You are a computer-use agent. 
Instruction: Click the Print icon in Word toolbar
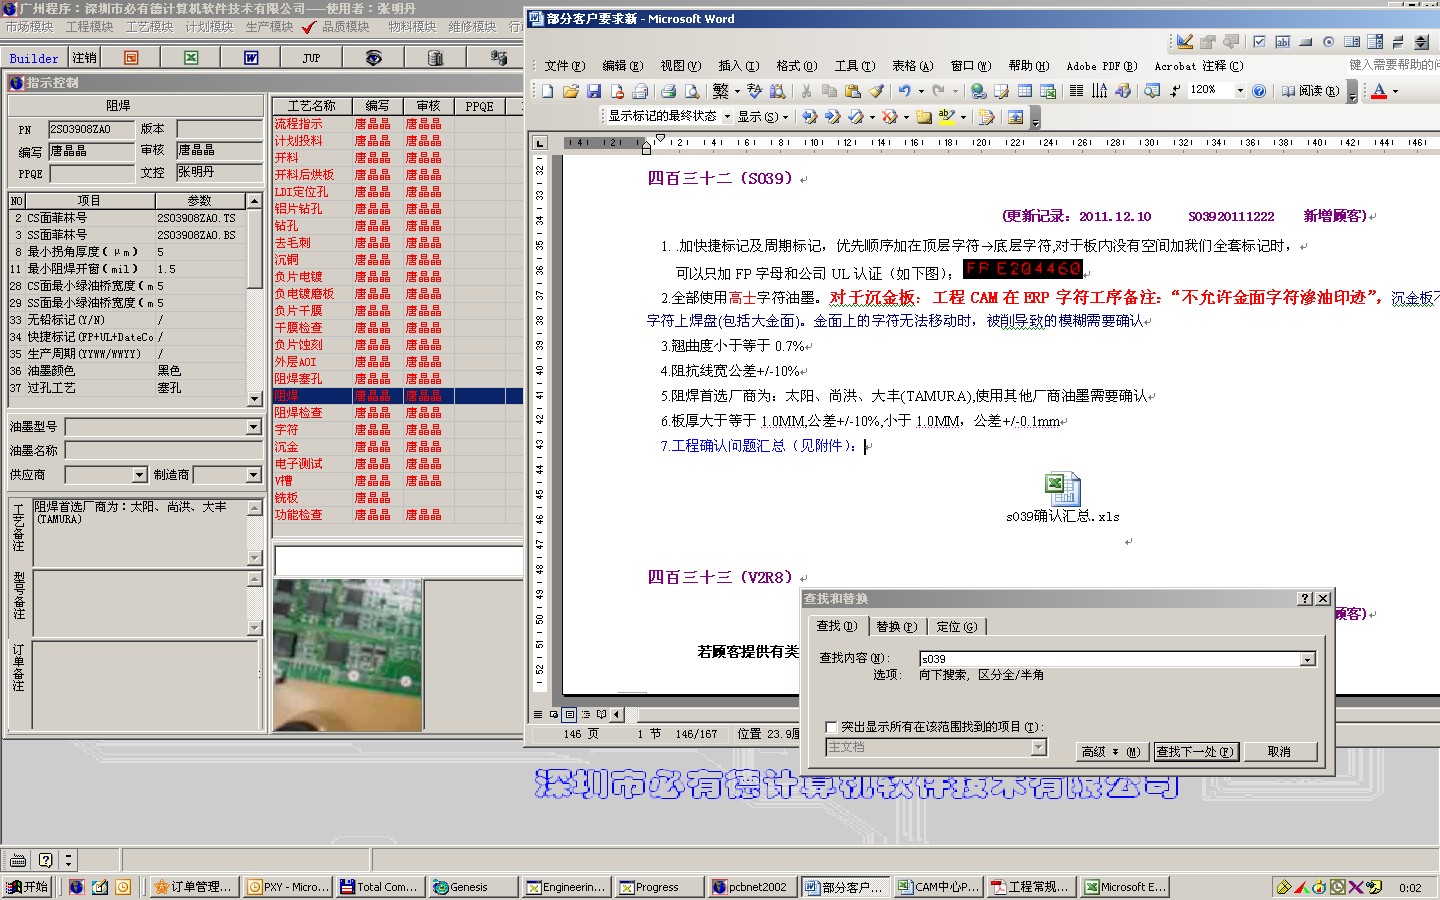pyautogui.click(x=668, y=91)
